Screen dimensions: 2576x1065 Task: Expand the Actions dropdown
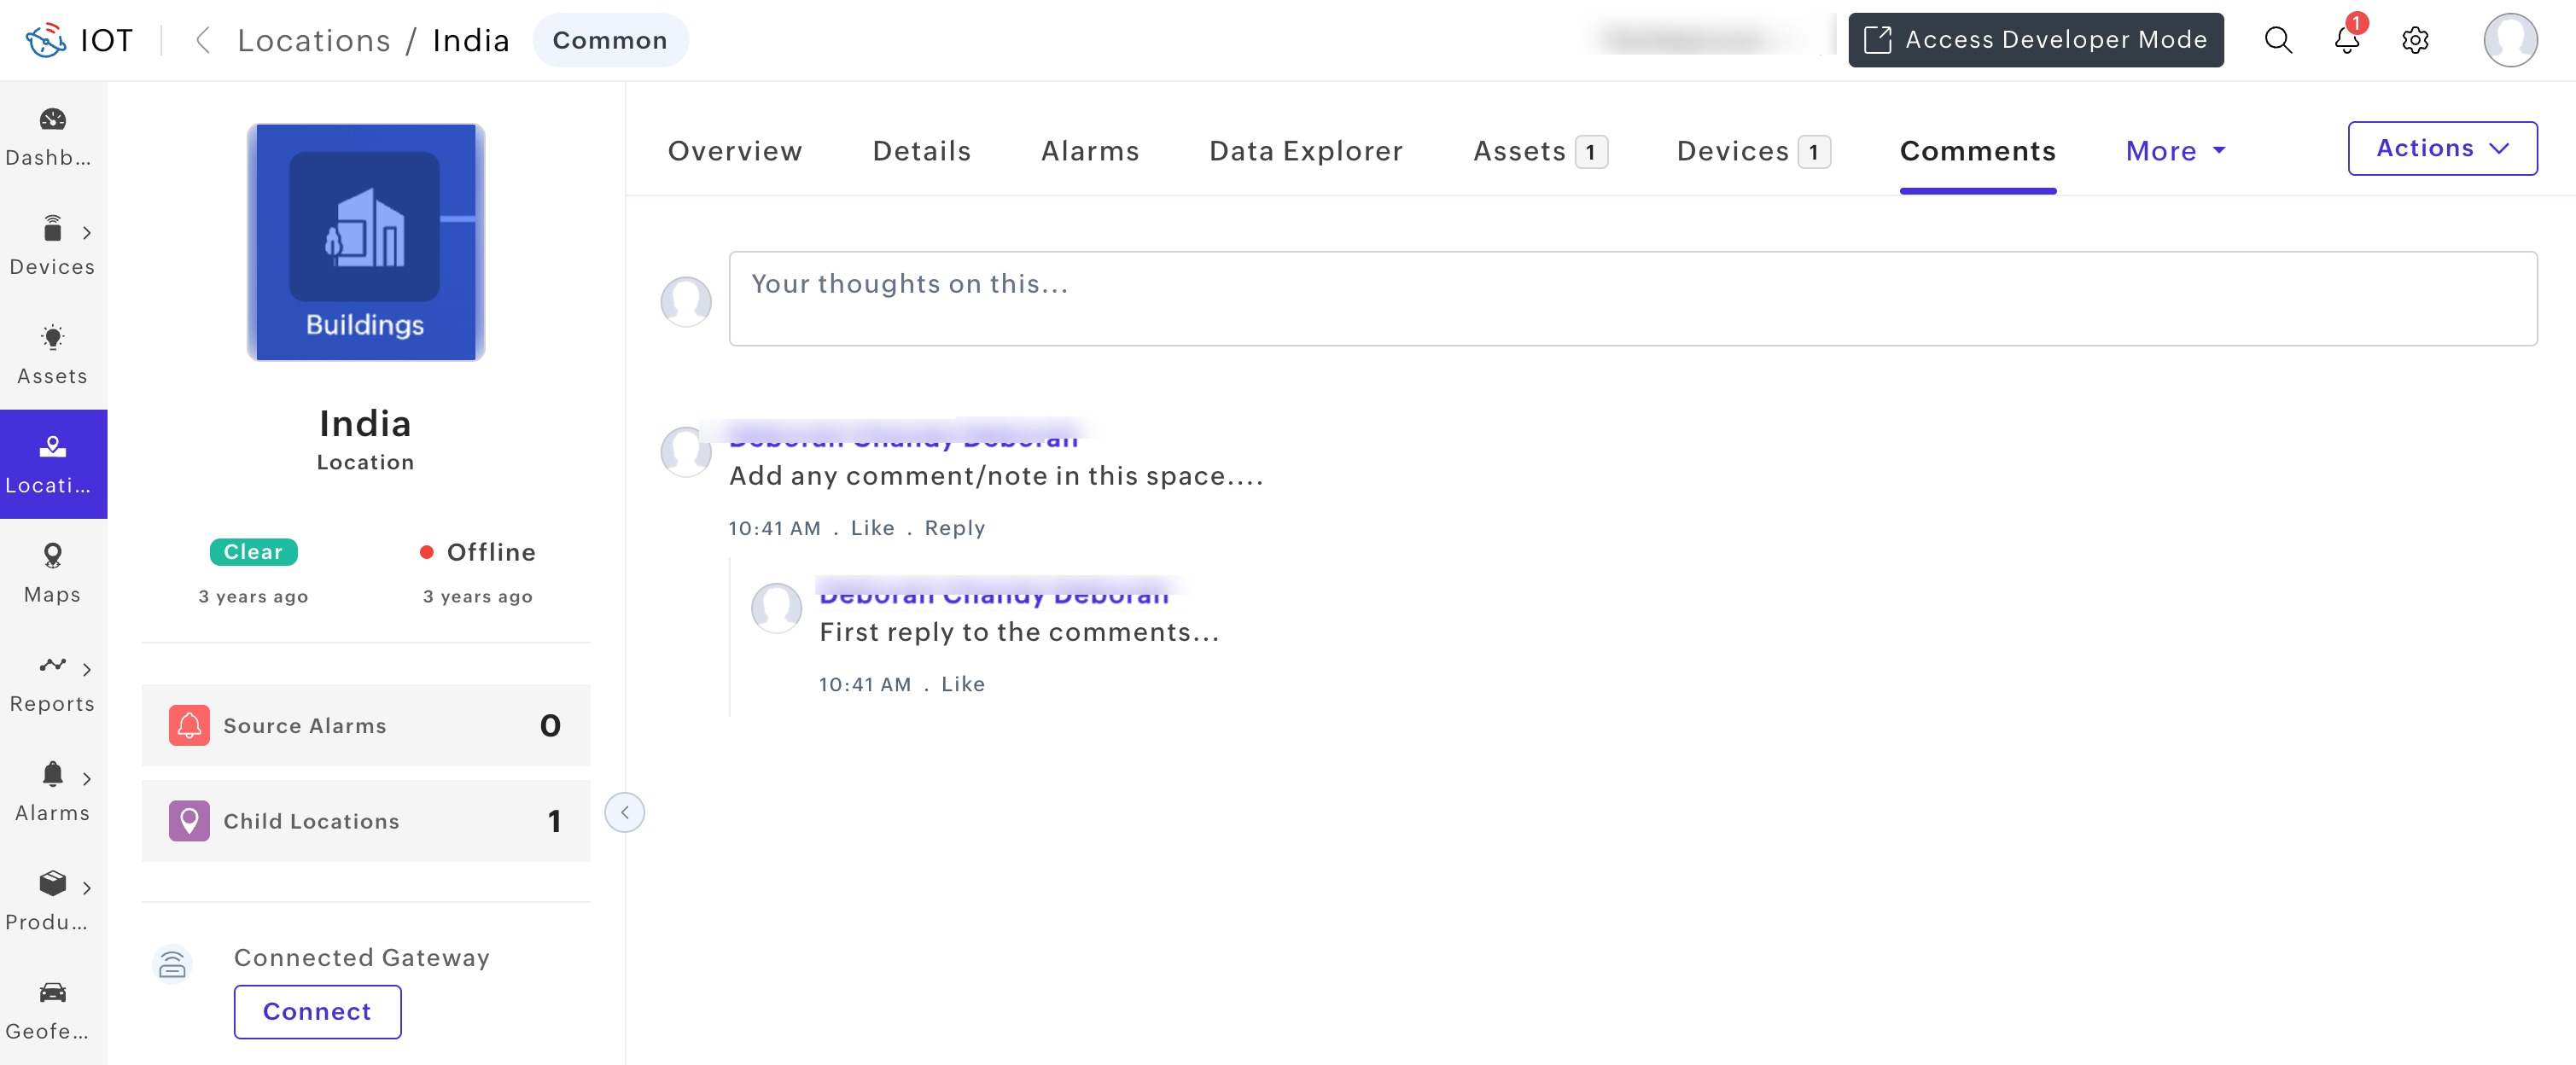pyautogui.click(x=2441, y=148)
